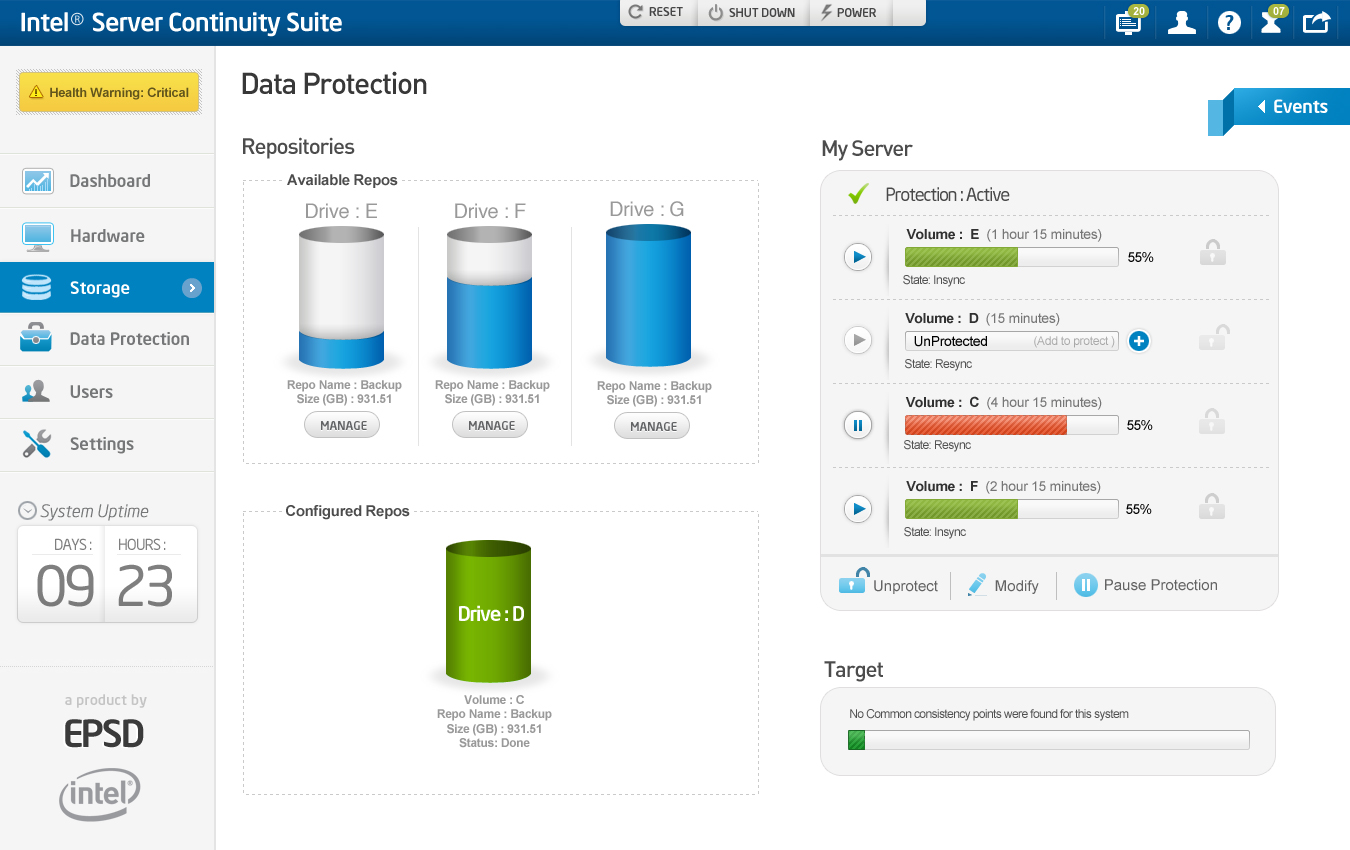This screenshot has width=1350, height=850.
Task: Toggle the lock icon for Volume C
Action: [1212, 421]
